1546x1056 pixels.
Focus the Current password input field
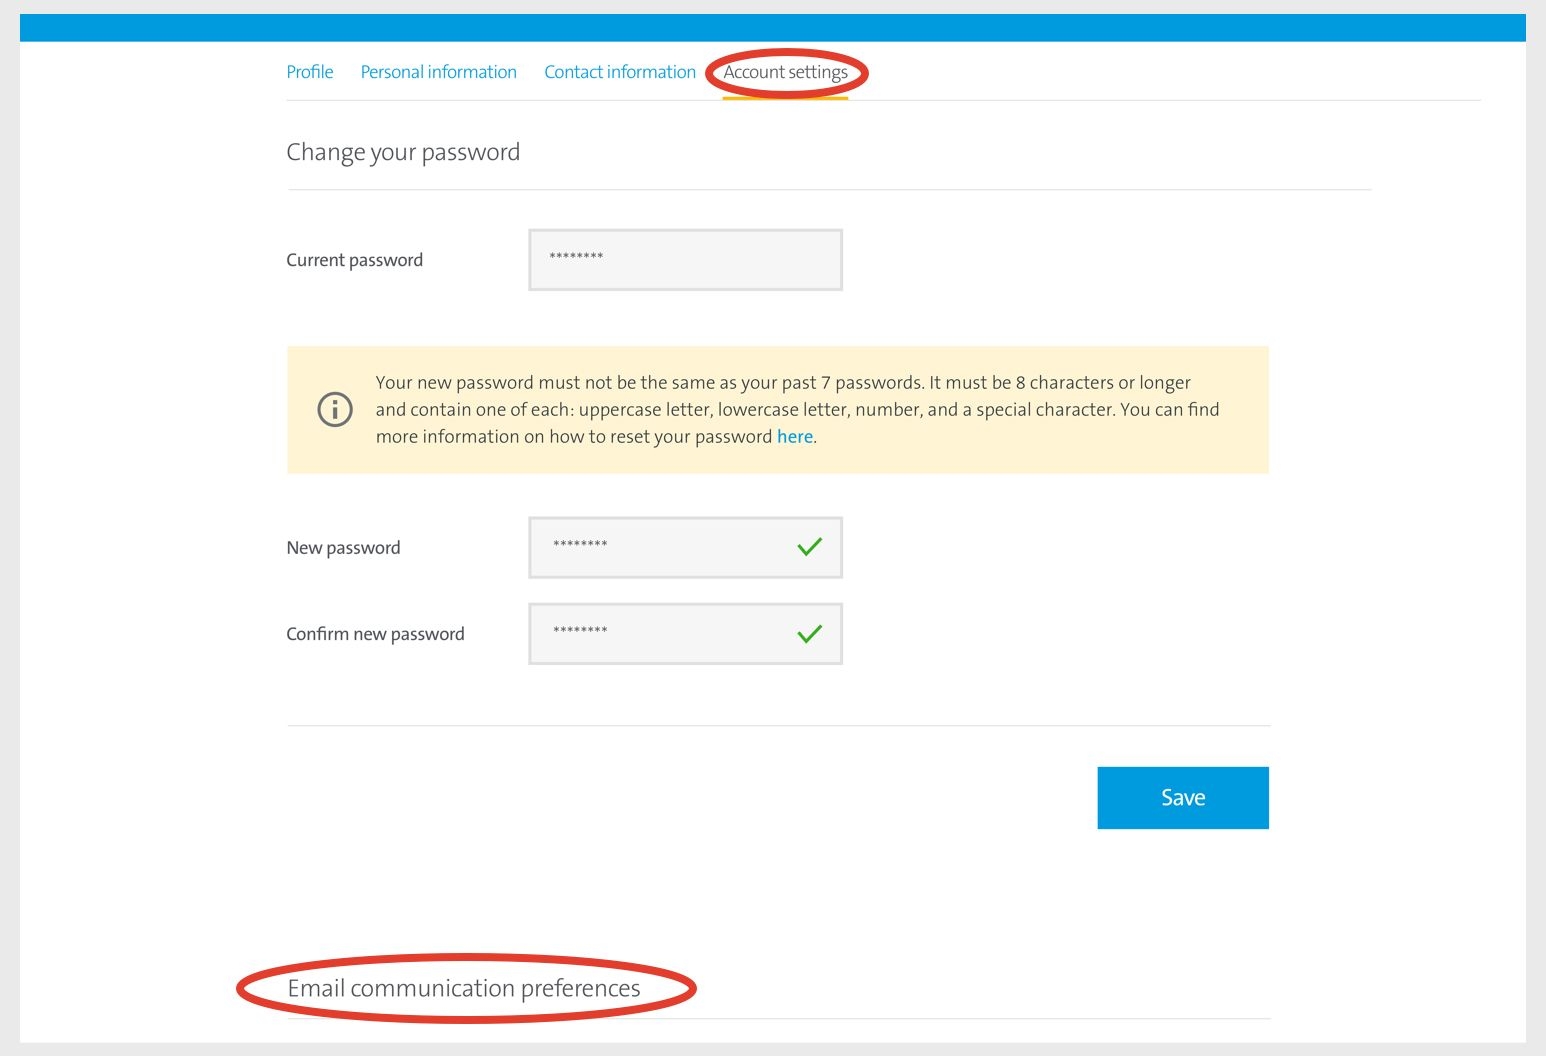685,260
